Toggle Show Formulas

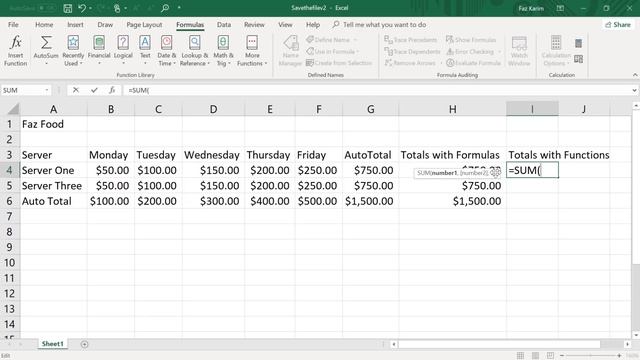471,40
